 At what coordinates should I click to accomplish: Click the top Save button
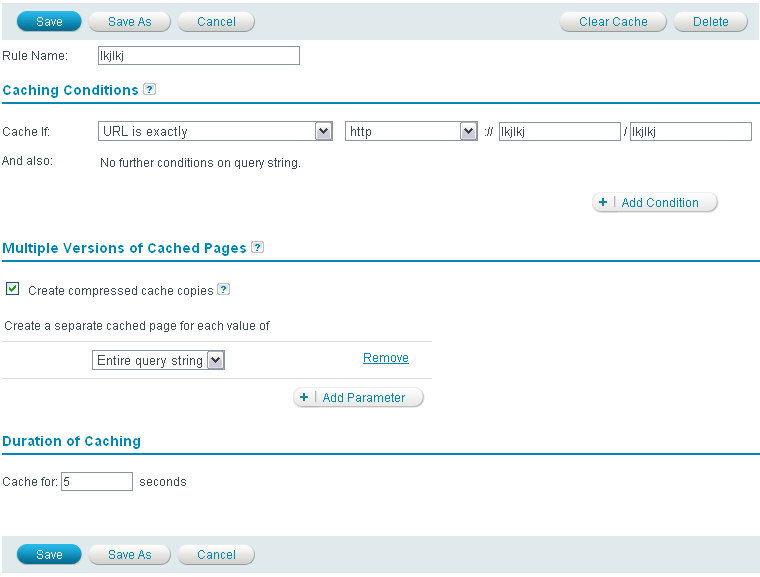click(x=49, y=21)
